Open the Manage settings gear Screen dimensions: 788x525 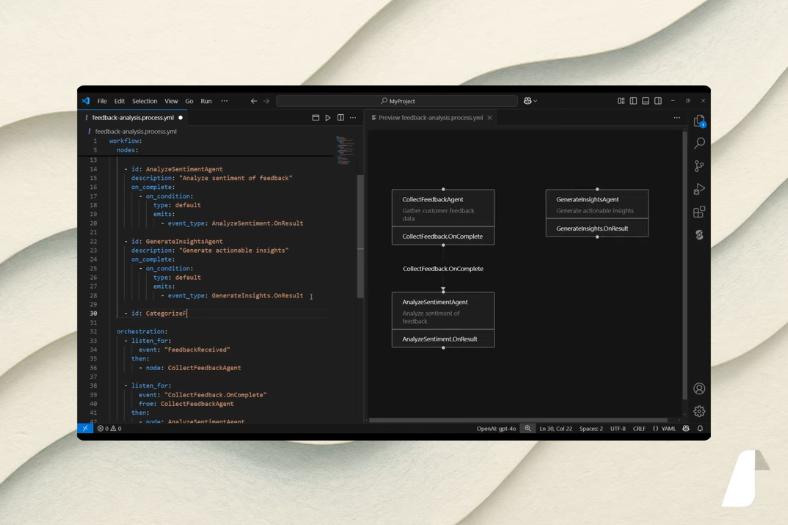[699, 411]
